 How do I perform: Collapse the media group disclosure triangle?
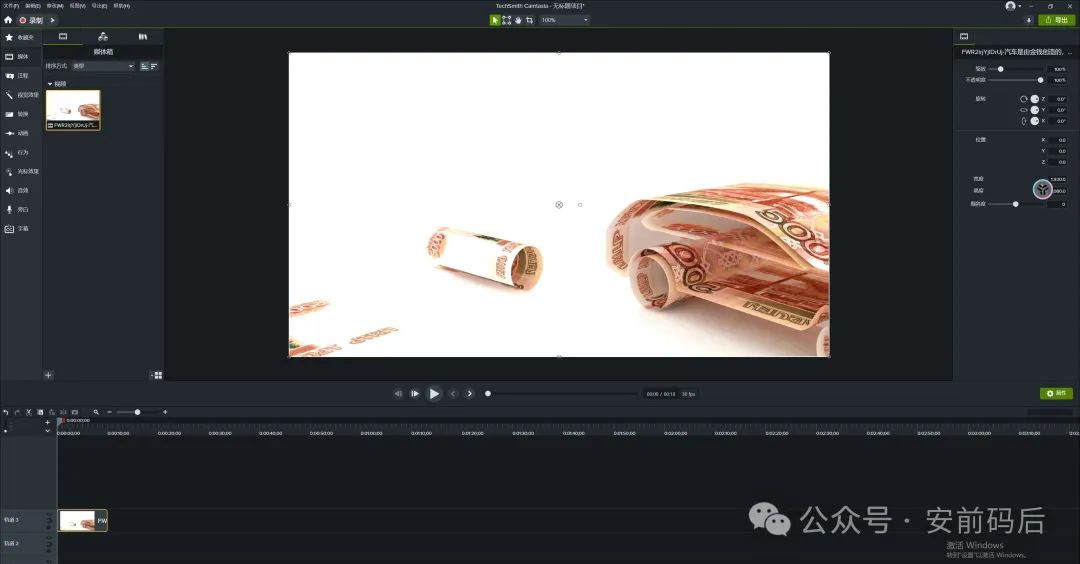click(x=49, y=84)
